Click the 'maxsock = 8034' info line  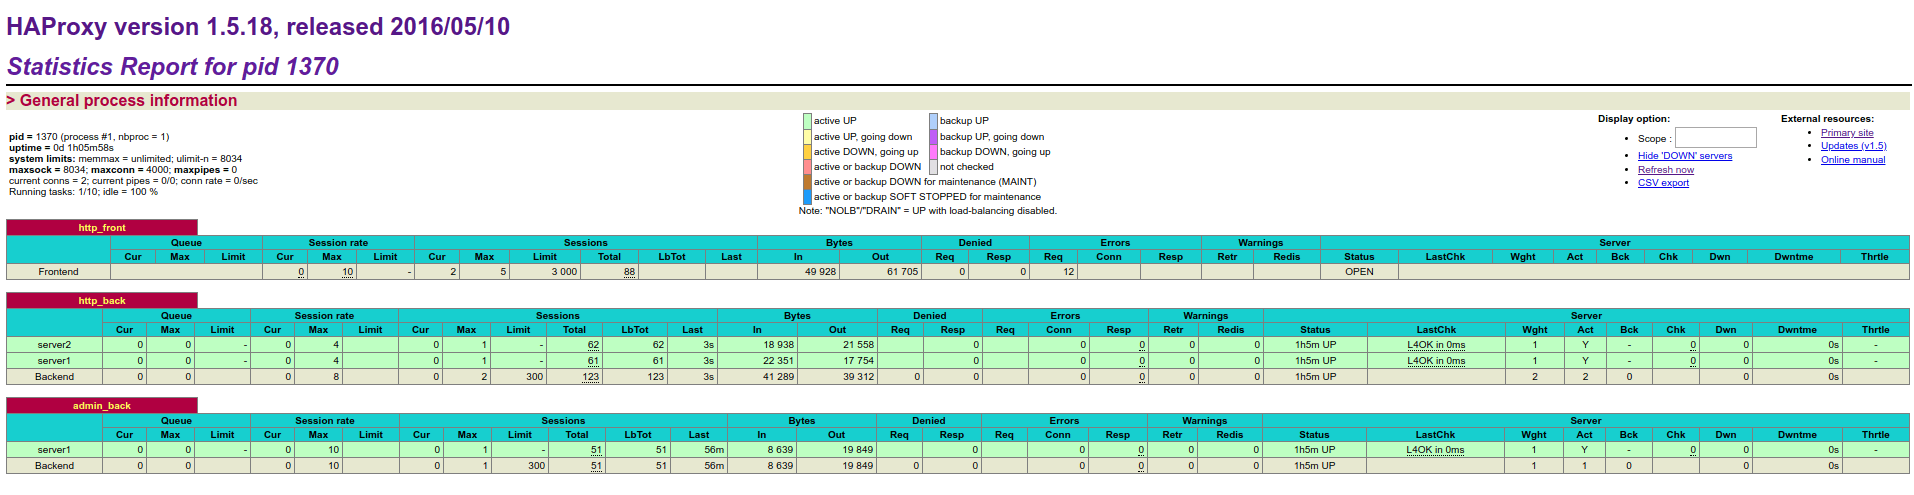coord(123,170)
